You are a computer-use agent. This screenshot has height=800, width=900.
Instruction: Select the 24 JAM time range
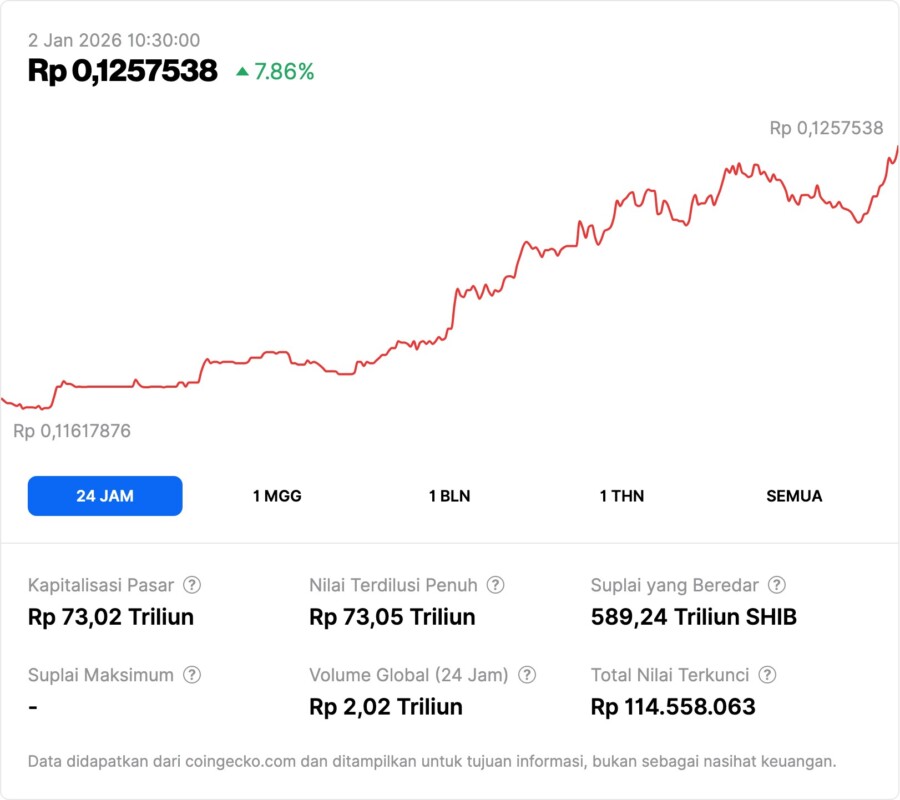click(x=105, y=496)
